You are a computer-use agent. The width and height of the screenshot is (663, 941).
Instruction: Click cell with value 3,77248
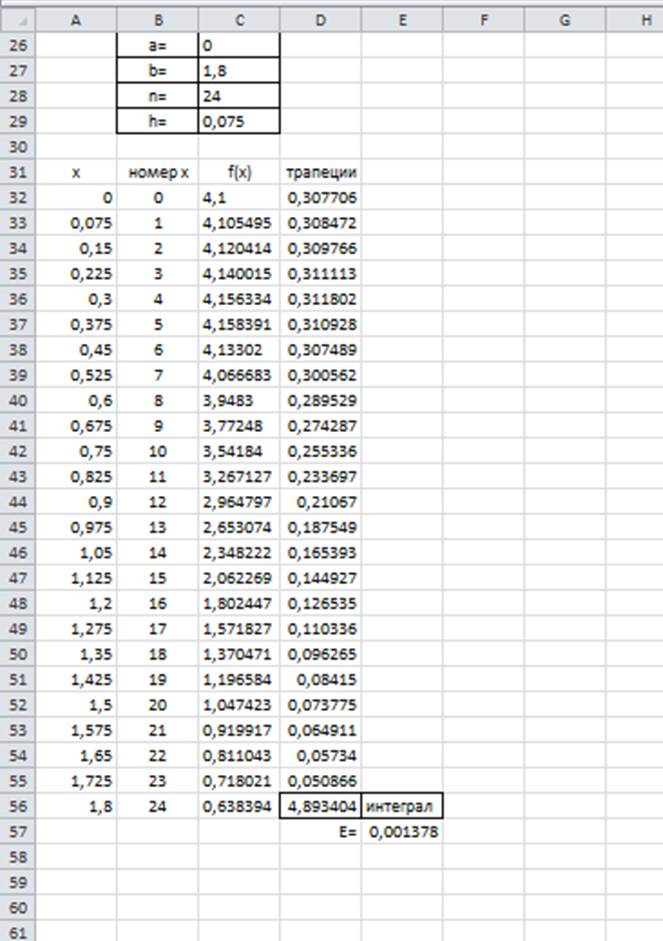[239, 426]
